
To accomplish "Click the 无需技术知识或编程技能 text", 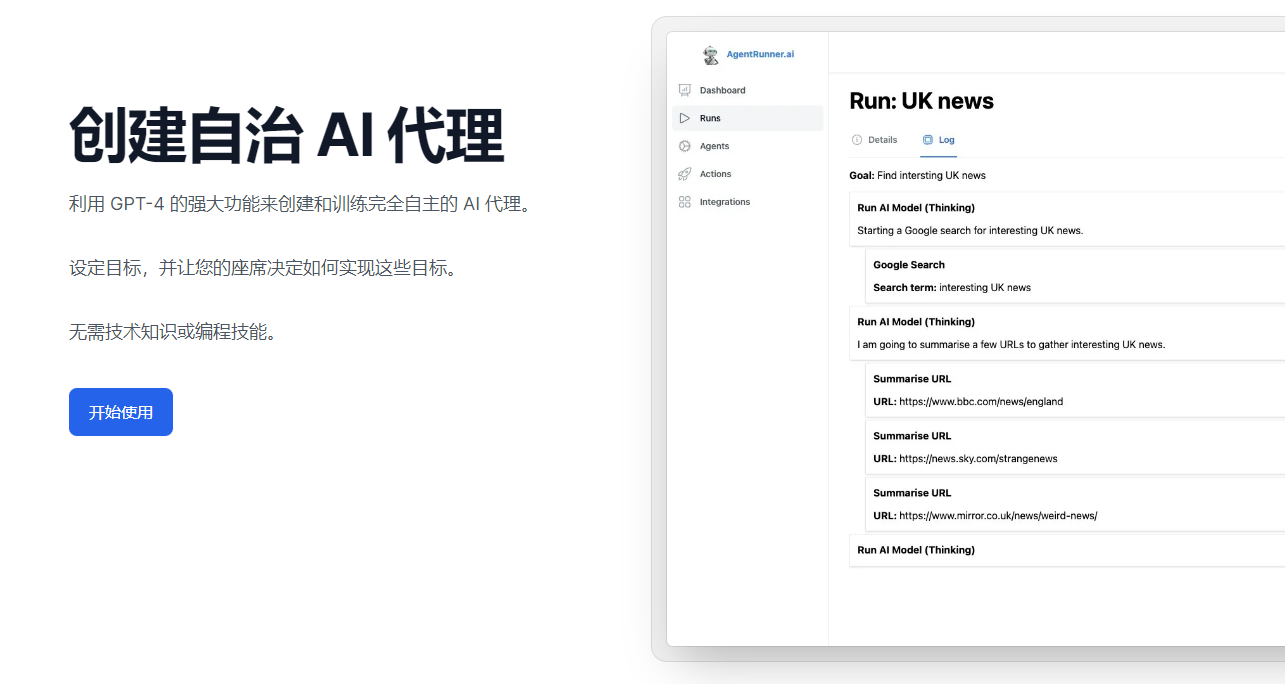I will pyautogui.click(x=173, y=332).
